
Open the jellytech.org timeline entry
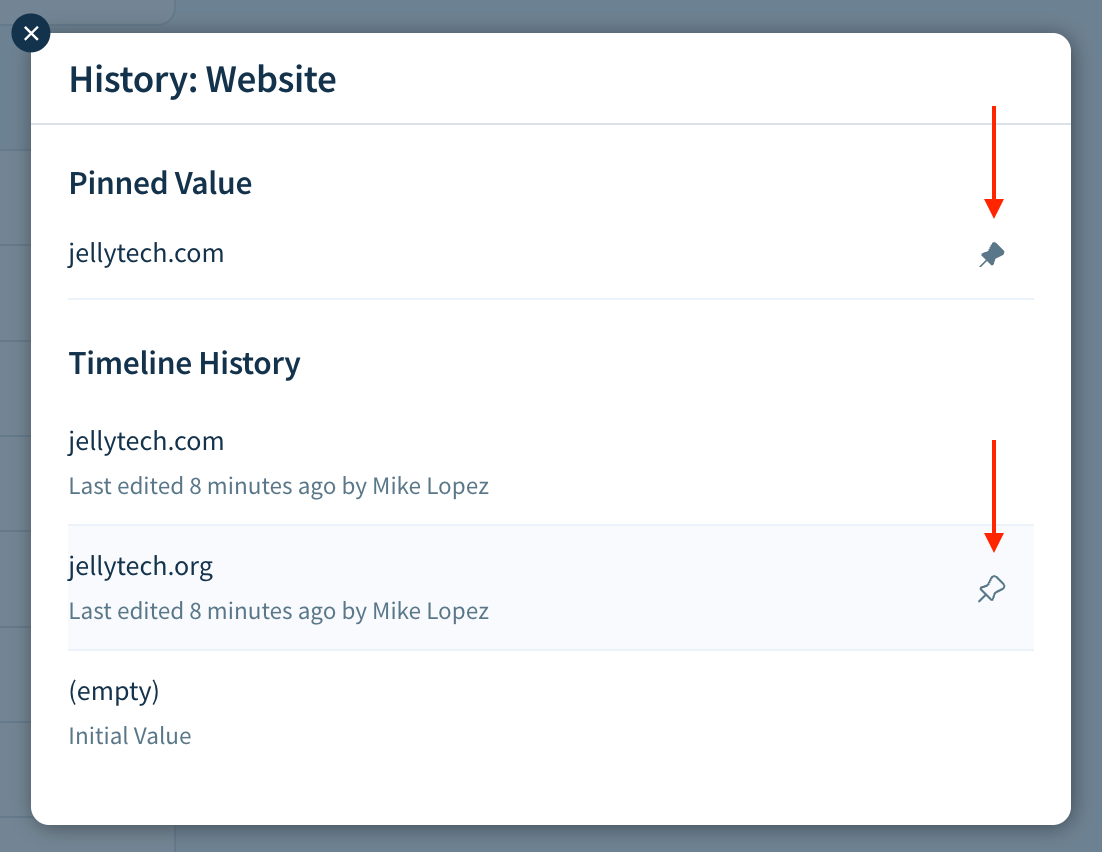pos(141,565)
